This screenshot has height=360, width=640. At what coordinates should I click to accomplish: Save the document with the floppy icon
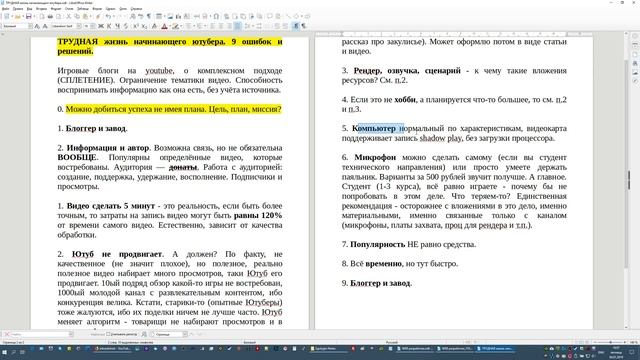[28, 16]
